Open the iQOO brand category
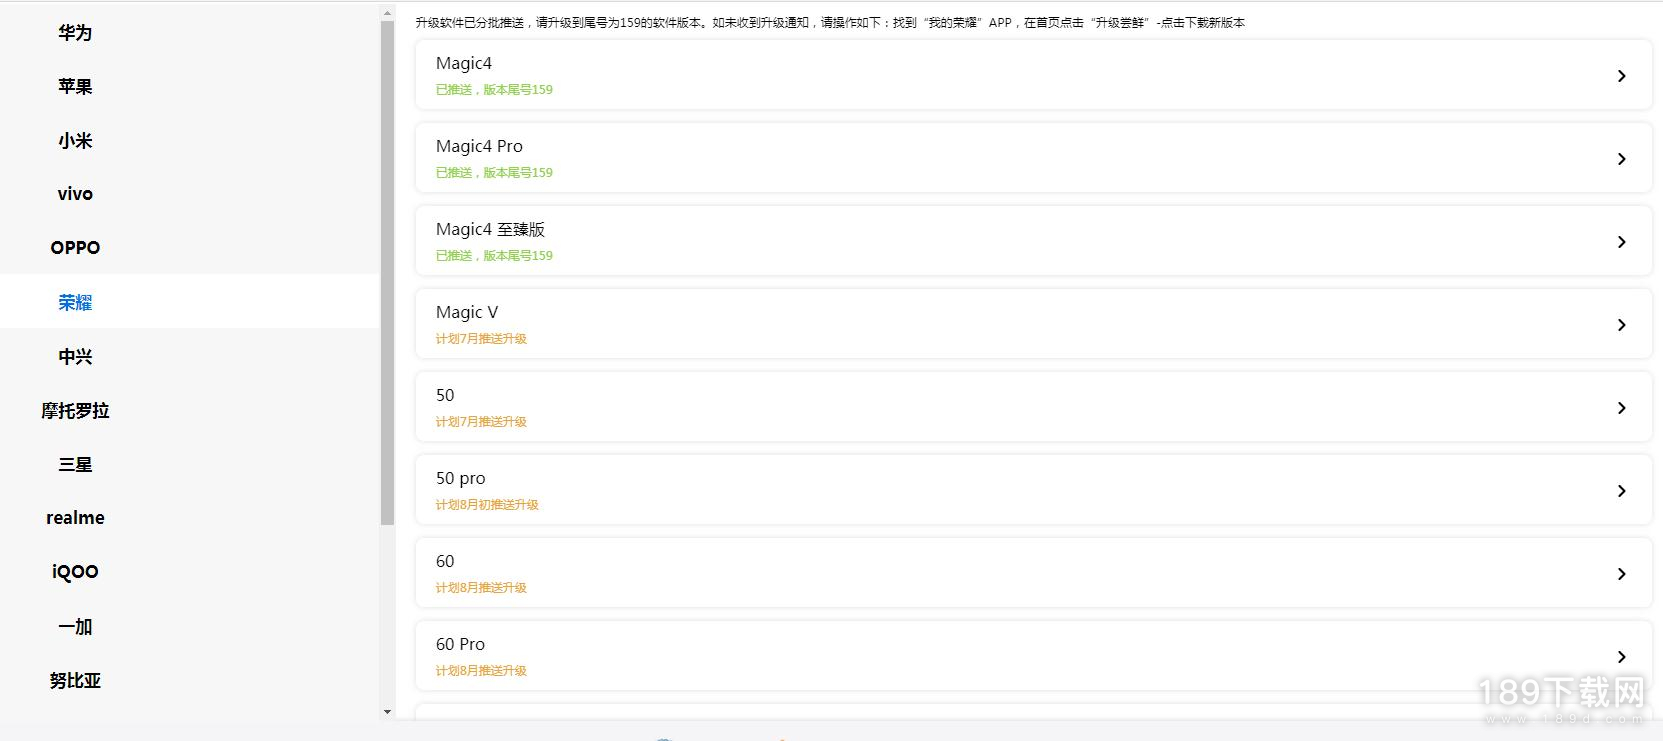Viewport: 1663px width, 741px height. (75, 572)
